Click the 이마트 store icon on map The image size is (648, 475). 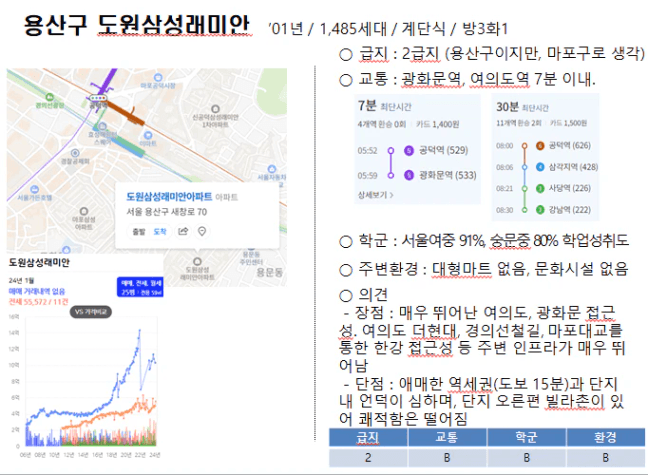coord(148,135)
